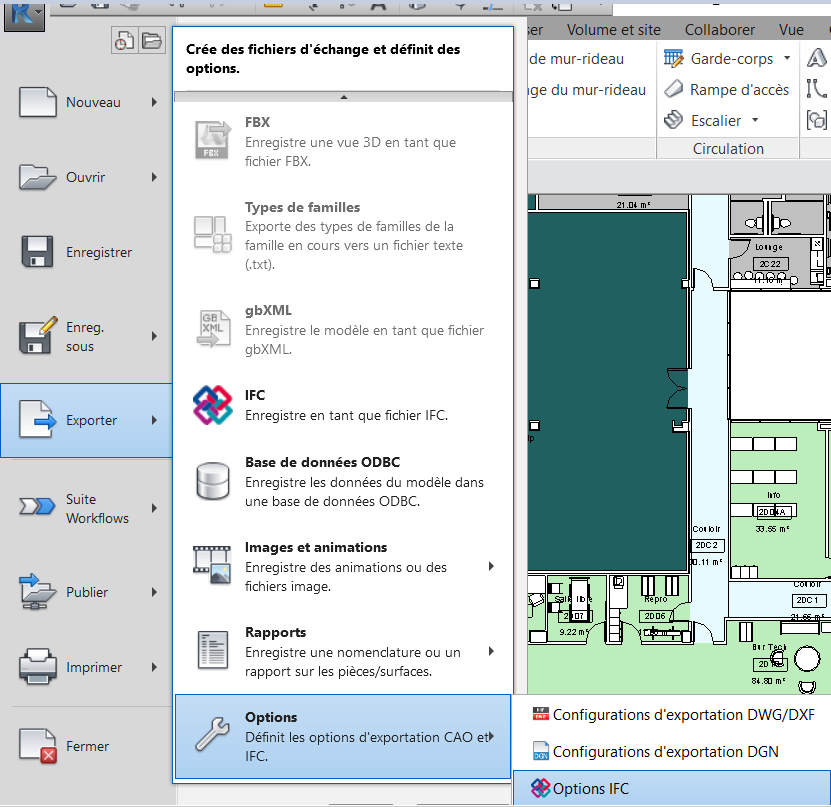
Task: Open the Garde-corps dropdown arrow
Action: coord(787,59)
